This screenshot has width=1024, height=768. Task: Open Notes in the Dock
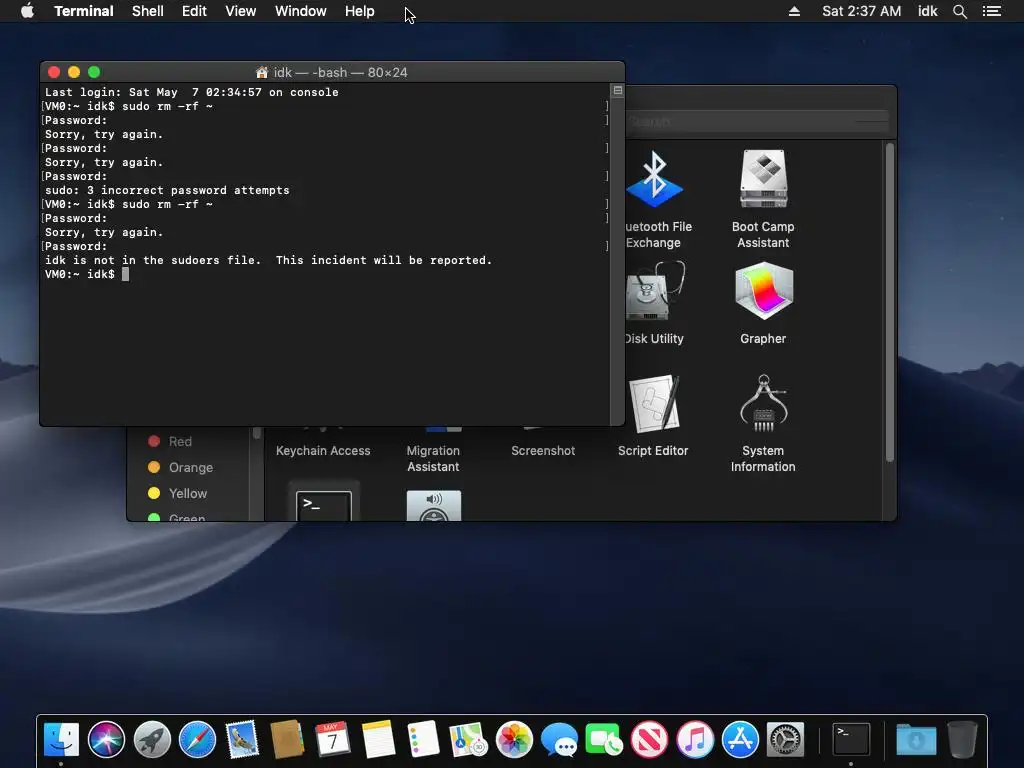click(378, 739)
